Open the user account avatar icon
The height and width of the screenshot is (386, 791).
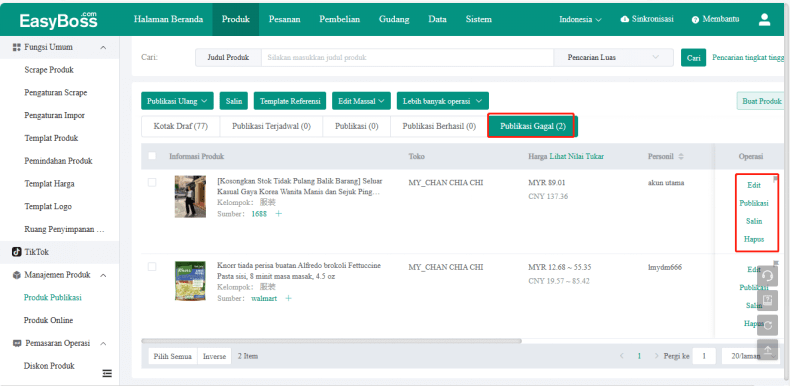click(764, 20)
